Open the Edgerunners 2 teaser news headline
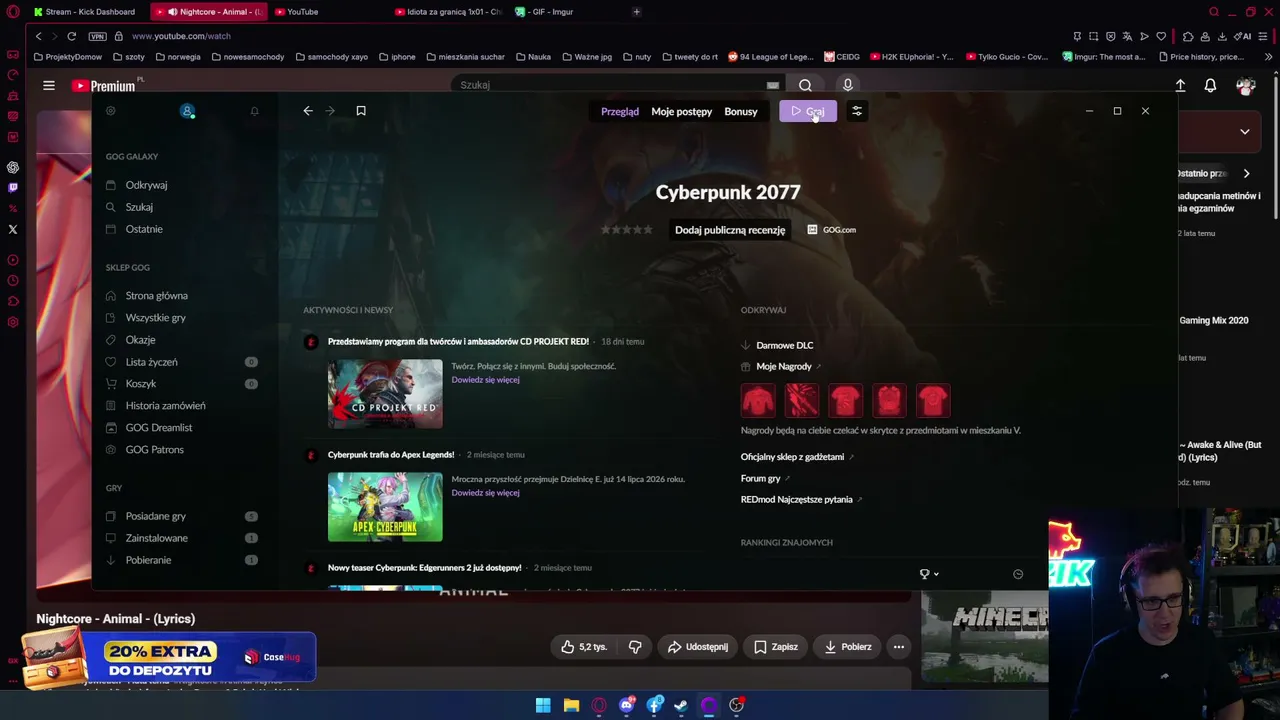1280x720 pixels. (425, 568)
